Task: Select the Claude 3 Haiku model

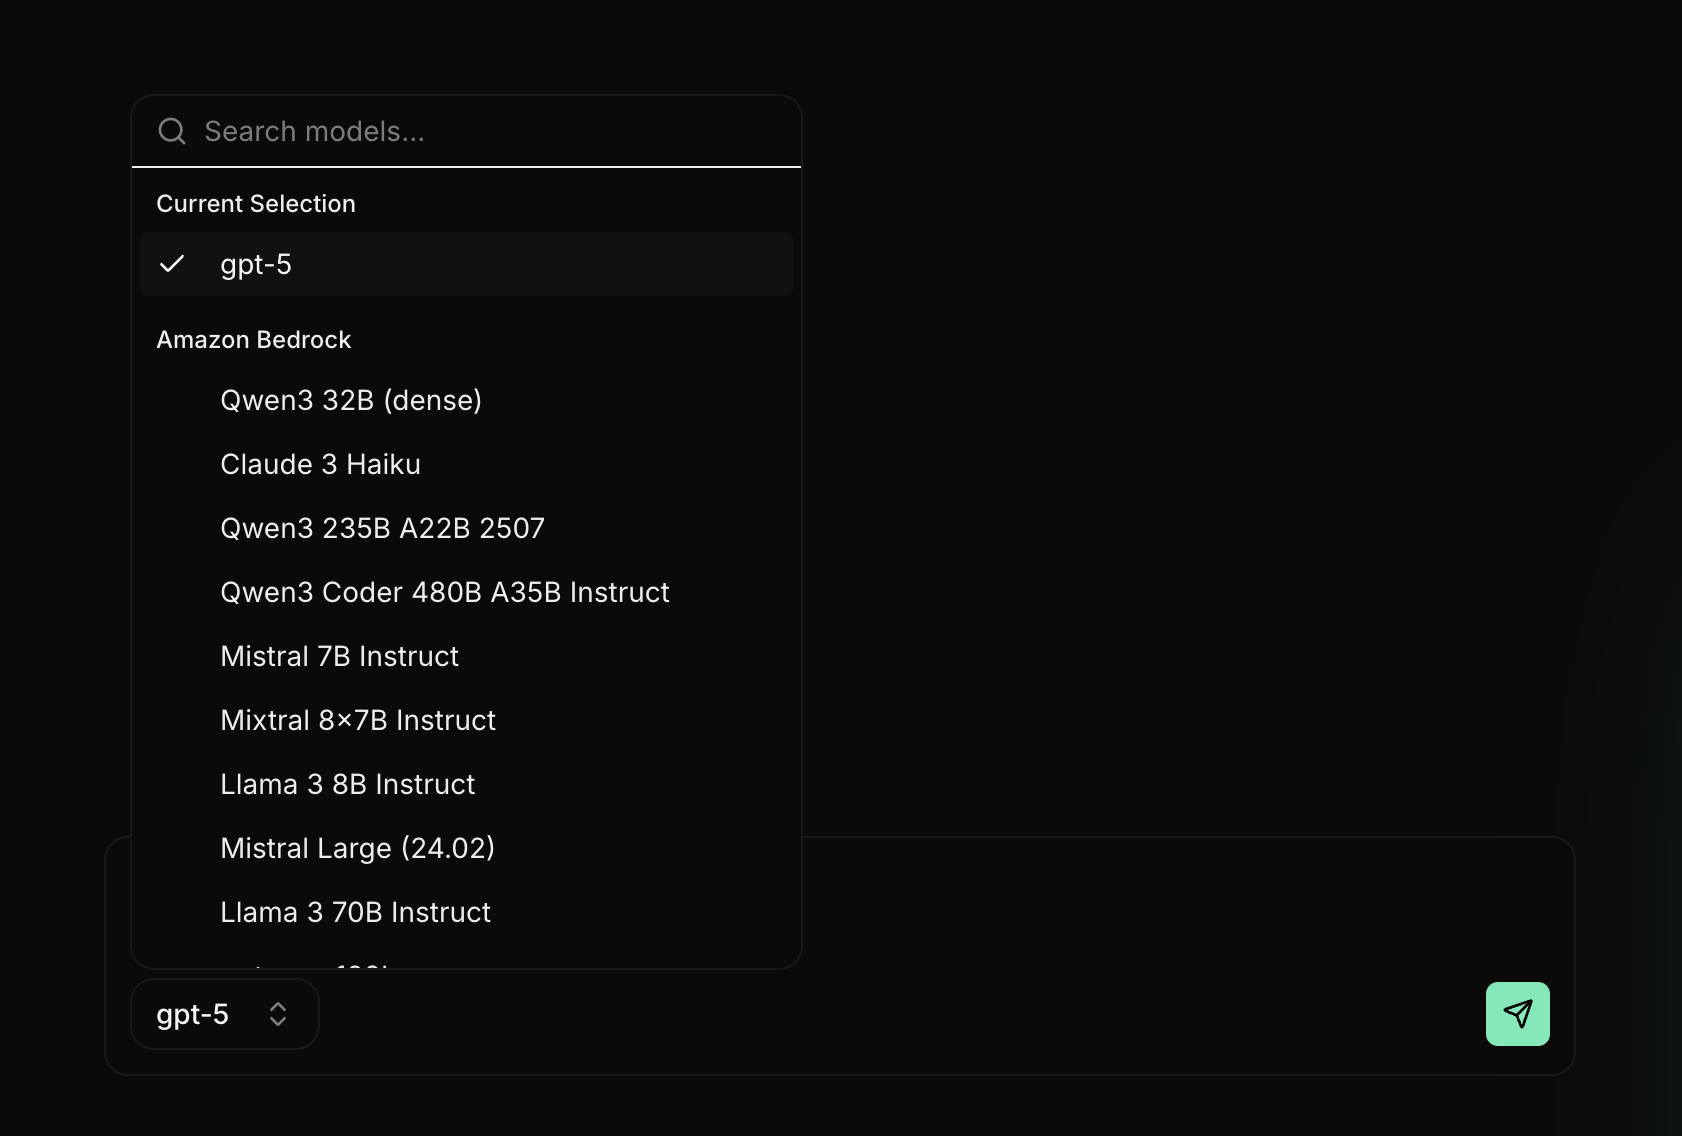Action: click(x=320, y=463)
